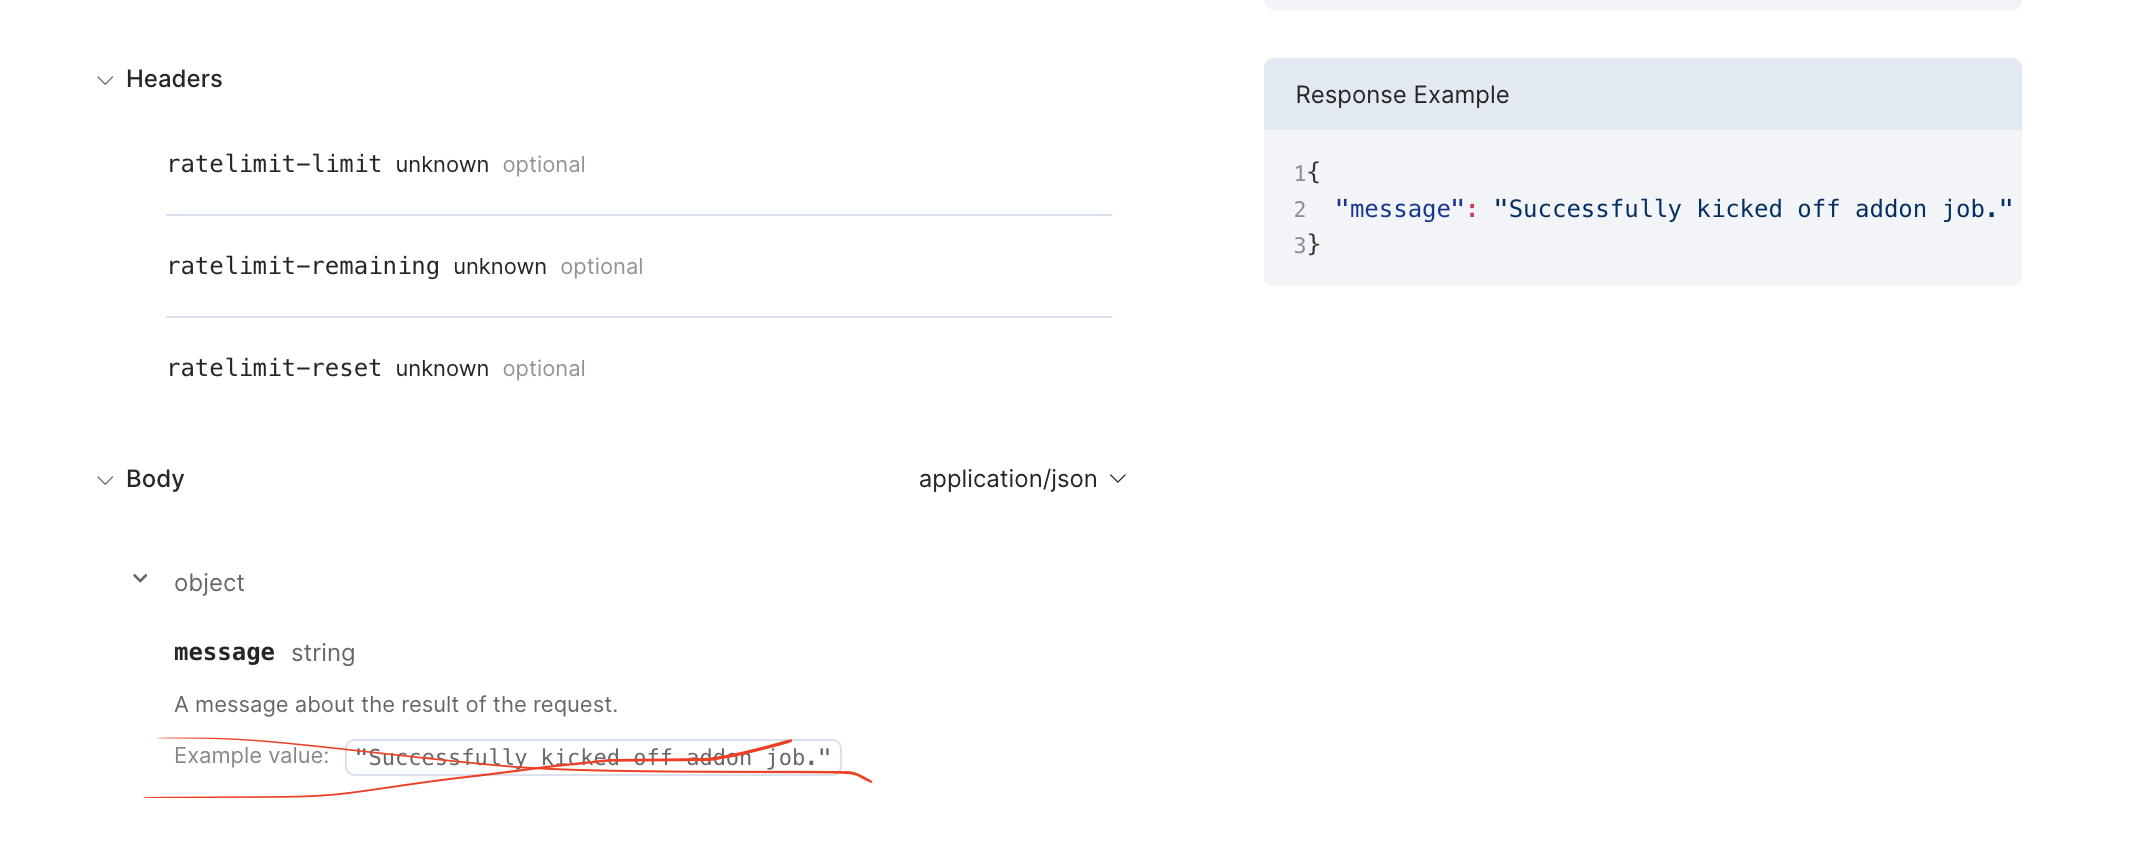Select the ratelimit-remaining header name

click(303, 266)
